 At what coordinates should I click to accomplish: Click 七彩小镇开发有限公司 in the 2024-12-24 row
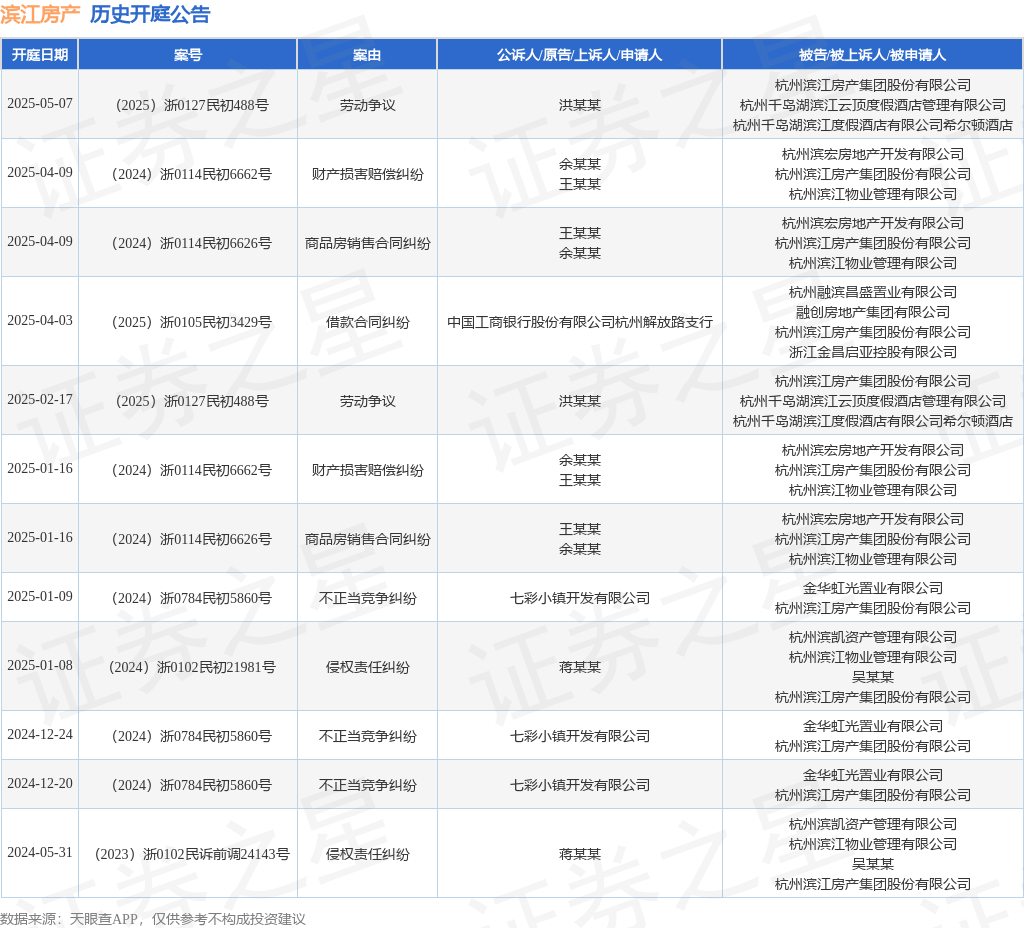click(x=580, y=737)
